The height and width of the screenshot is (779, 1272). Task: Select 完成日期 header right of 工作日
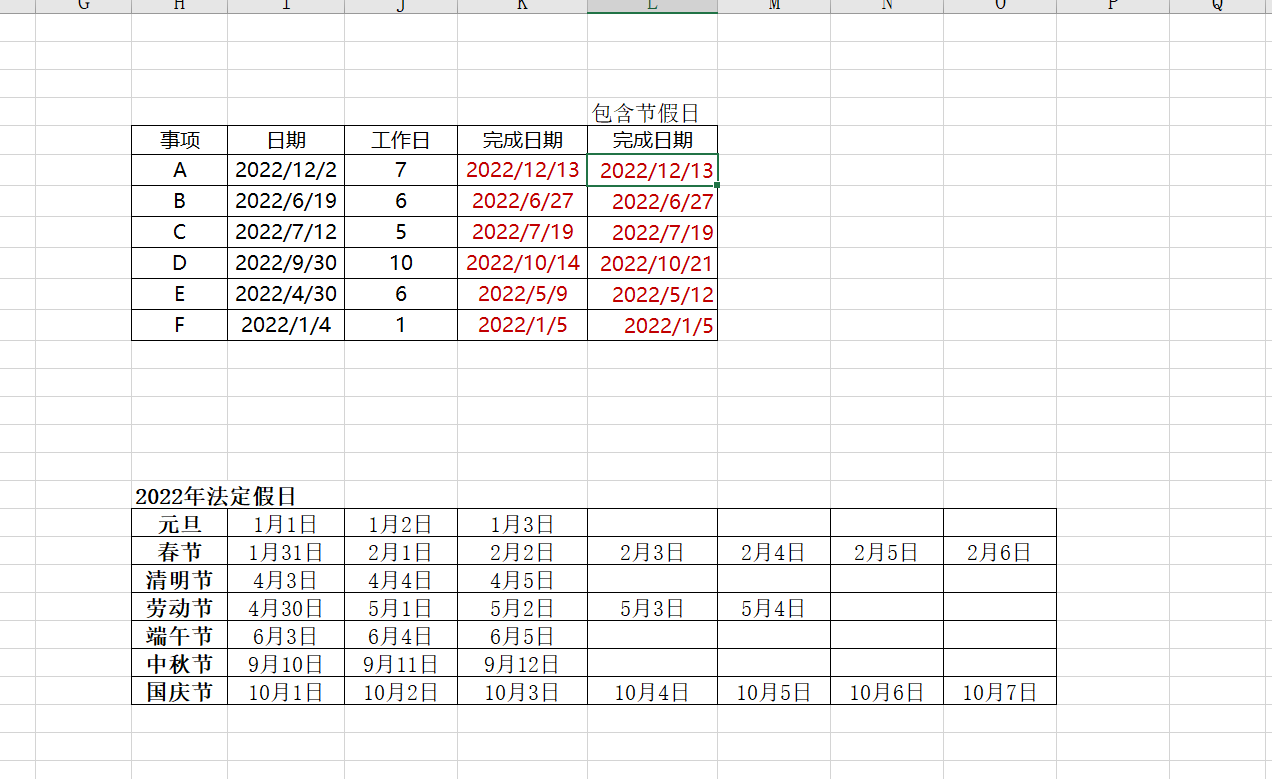(x=522, y=140)
